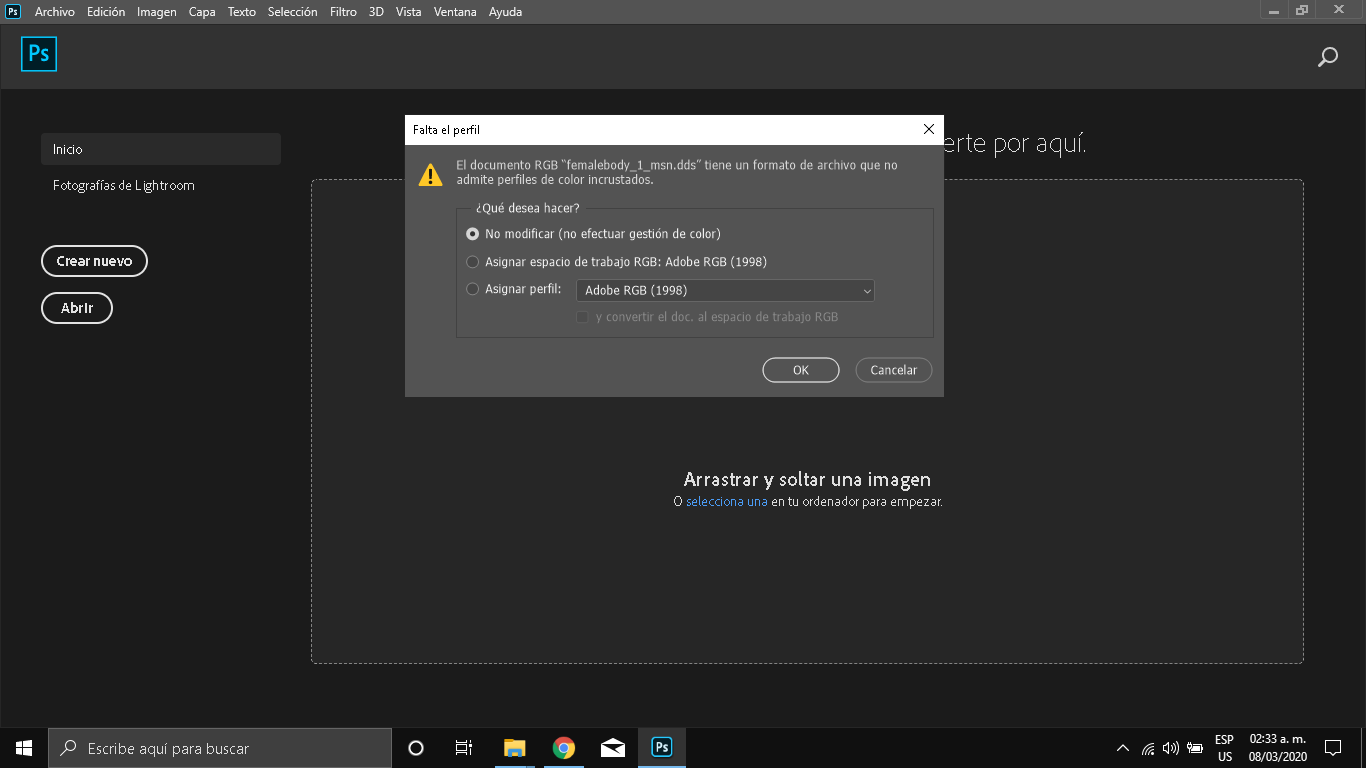
Task: Open the Mail app from taskbar
Action: [x=613, y=748]
